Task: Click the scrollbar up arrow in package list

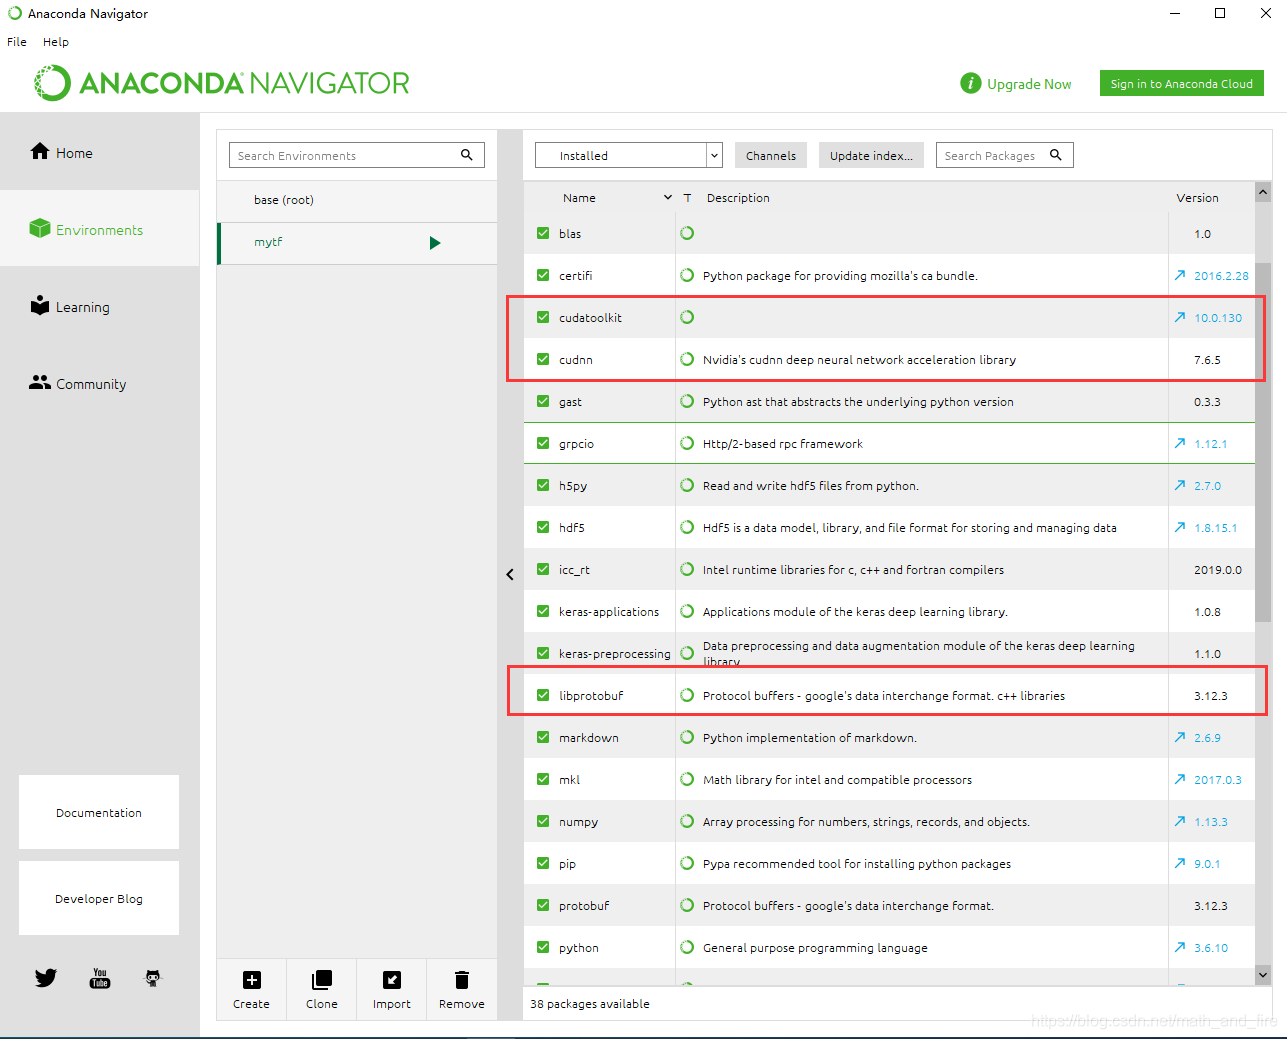Action: click(x=1263, y=192)
